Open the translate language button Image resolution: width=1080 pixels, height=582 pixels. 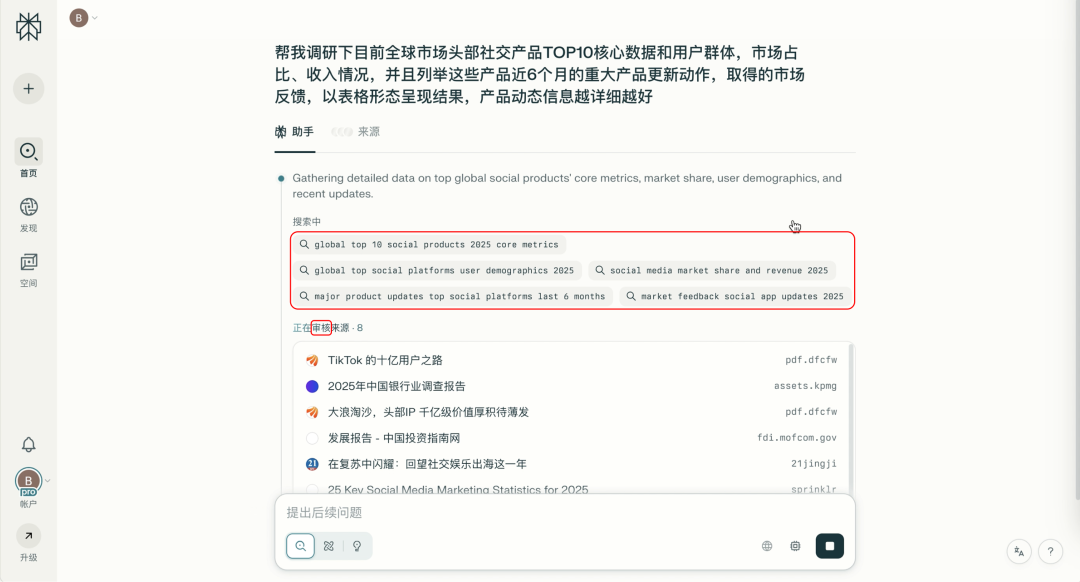pyautogui.click(x=1019, y=552)
